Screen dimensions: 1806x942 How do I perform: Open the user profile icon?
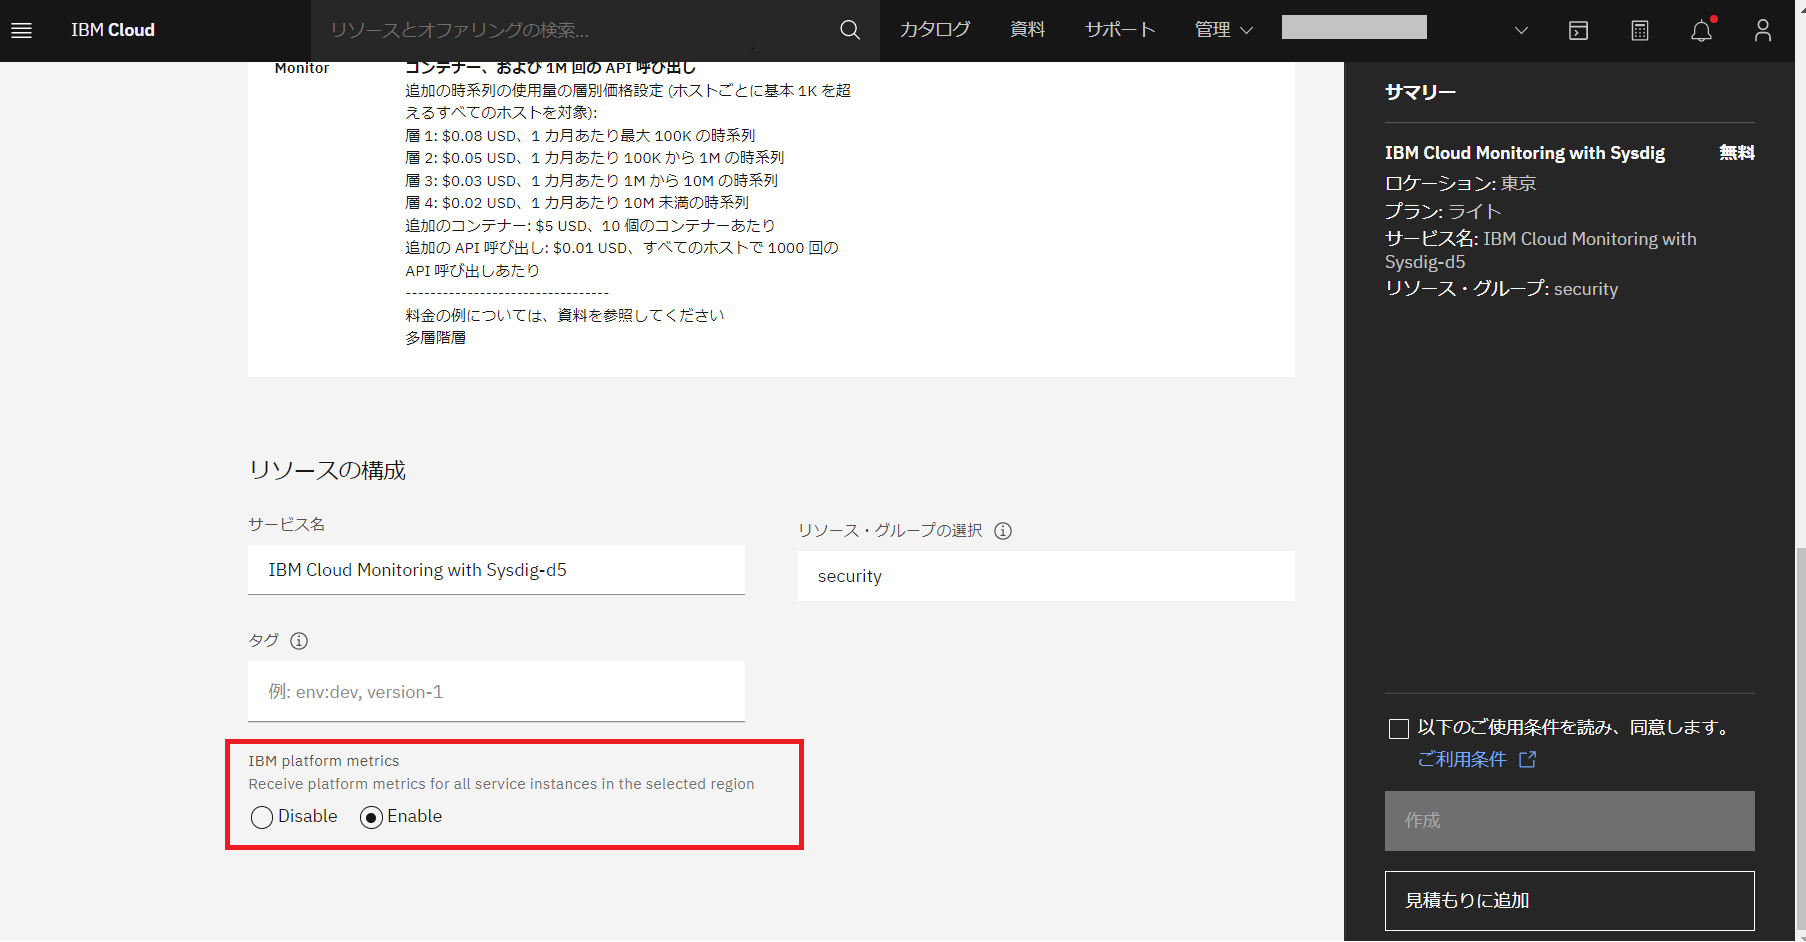point(1763,30)
